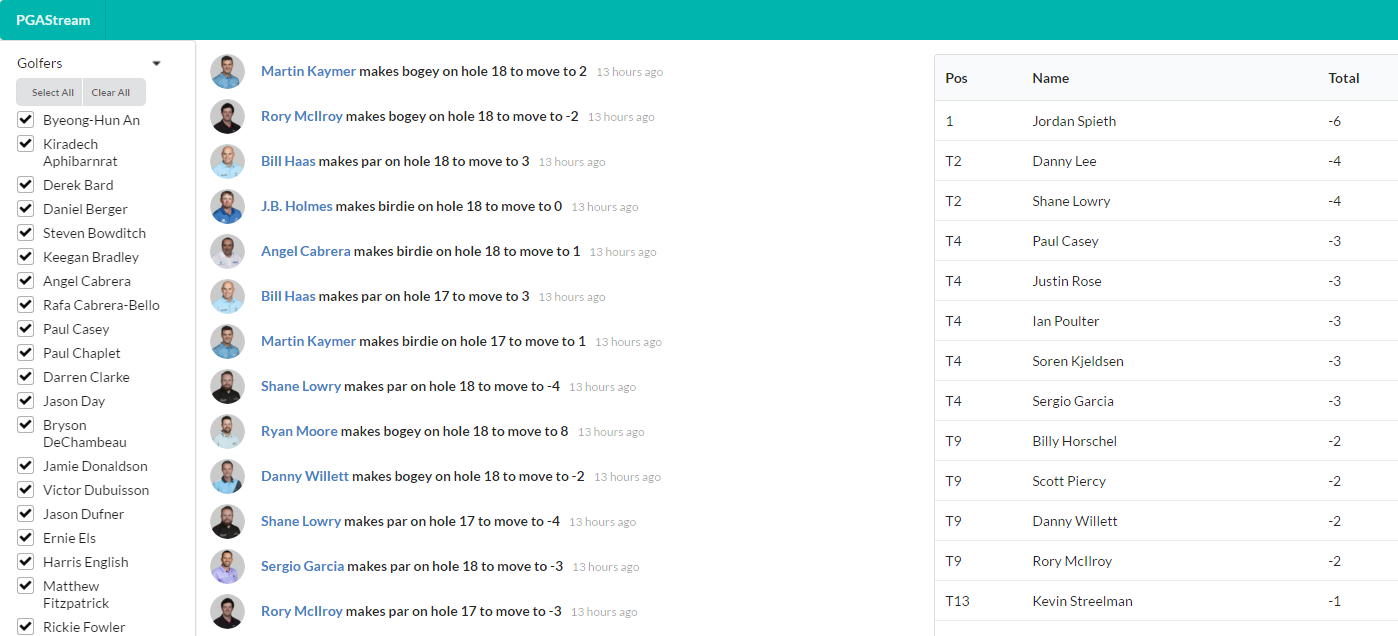Click the Pos column header
Viewport: 1398px width, 636px height.
click(x=956, y=78)
